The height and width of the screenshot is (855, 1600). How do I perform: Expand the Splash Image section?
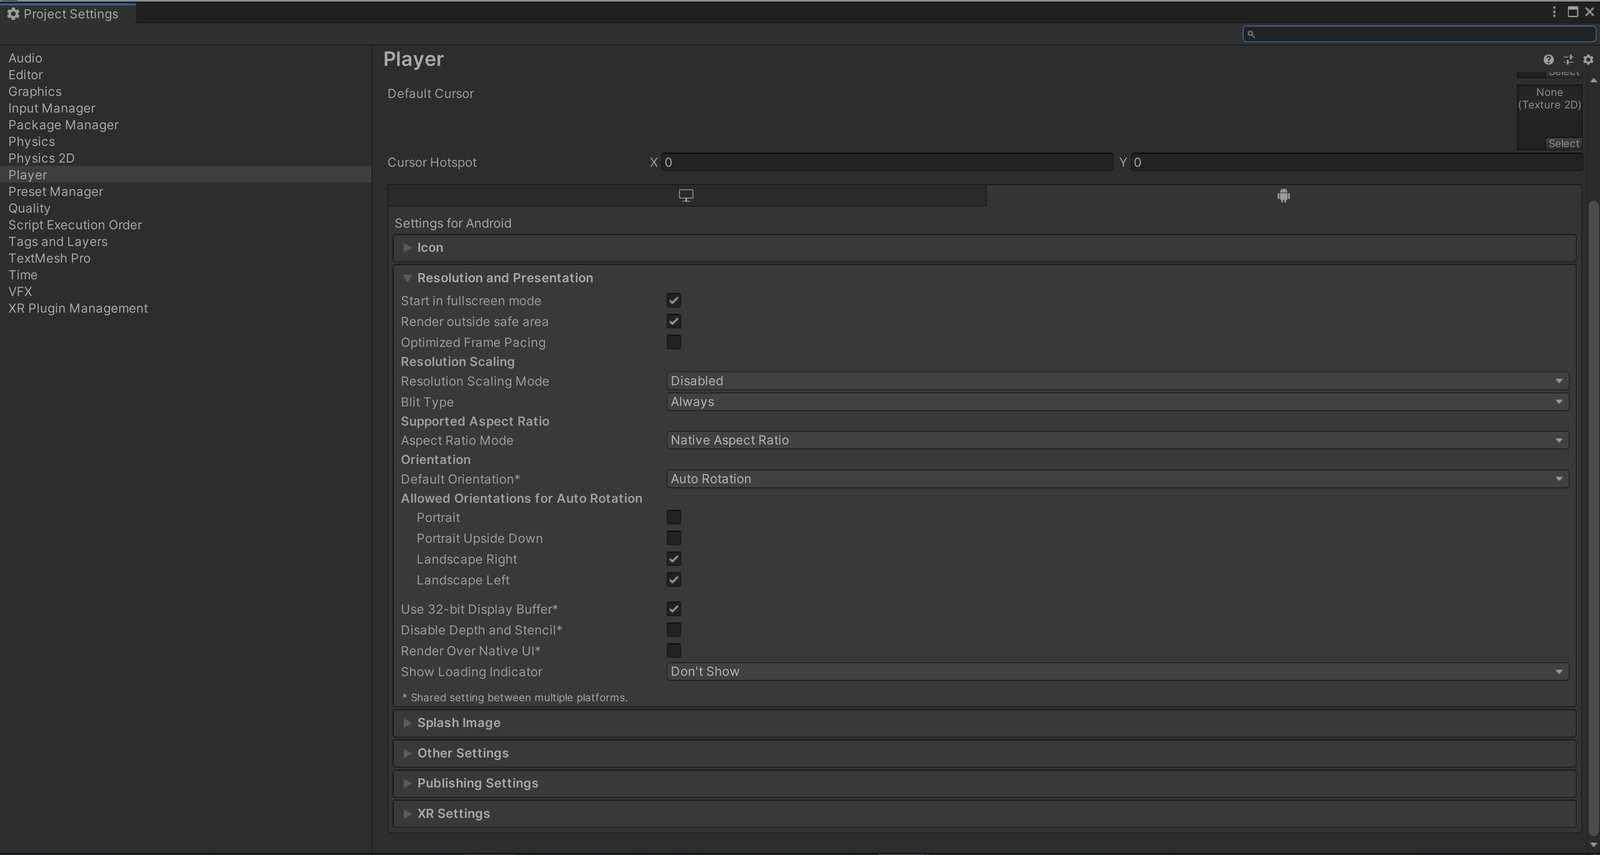coord(985,723)
